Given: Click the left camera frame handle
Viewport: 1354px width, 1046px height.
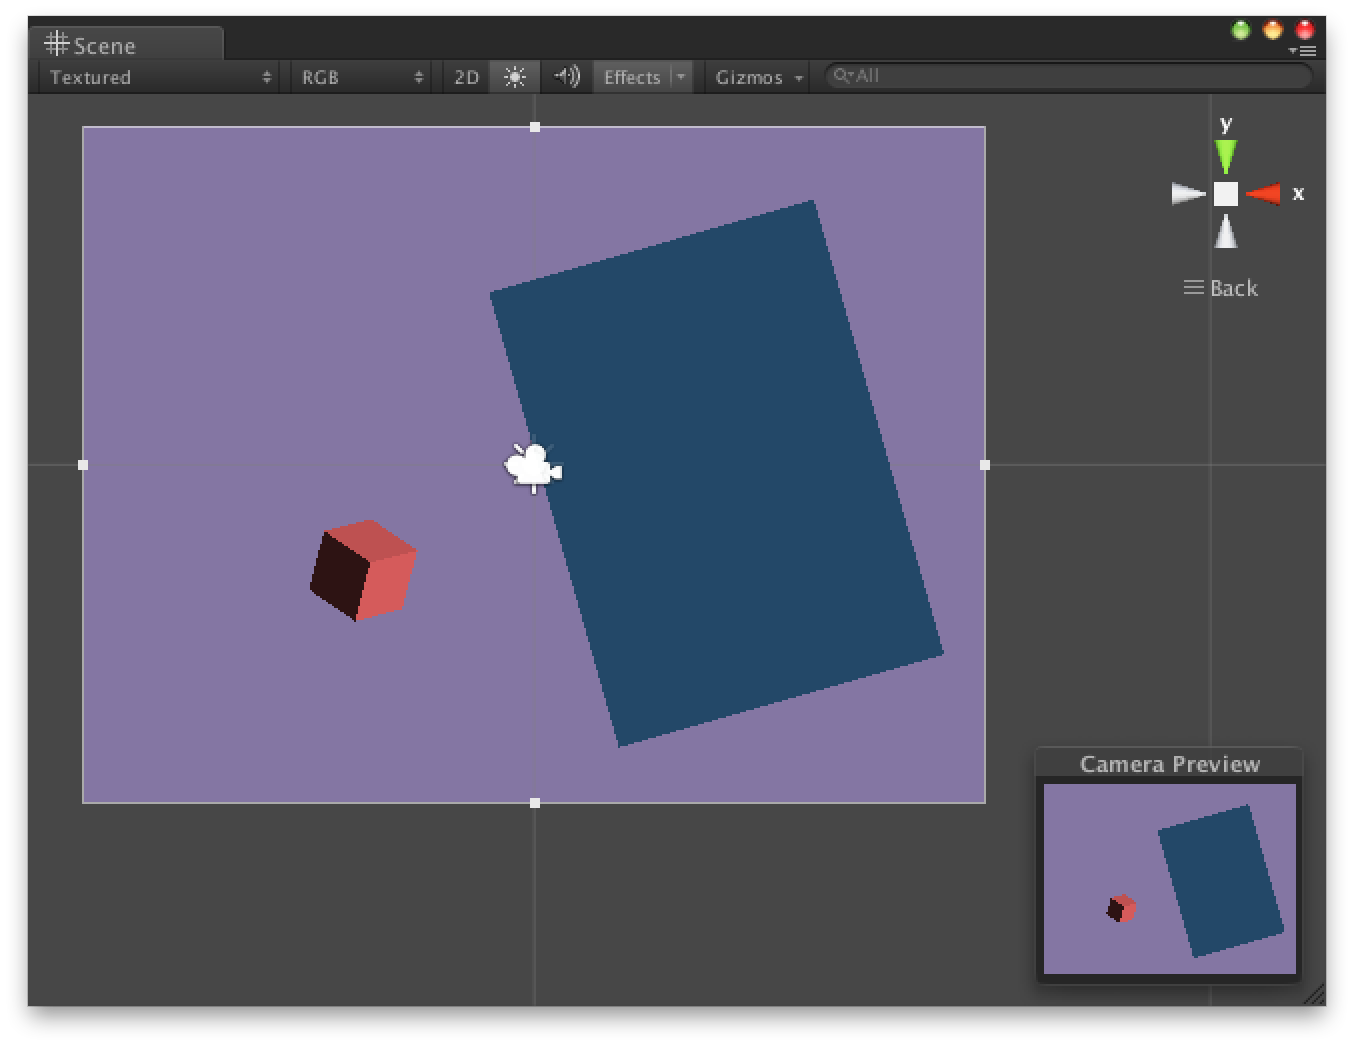Looking at the screenshot, I should pos(83,465).
